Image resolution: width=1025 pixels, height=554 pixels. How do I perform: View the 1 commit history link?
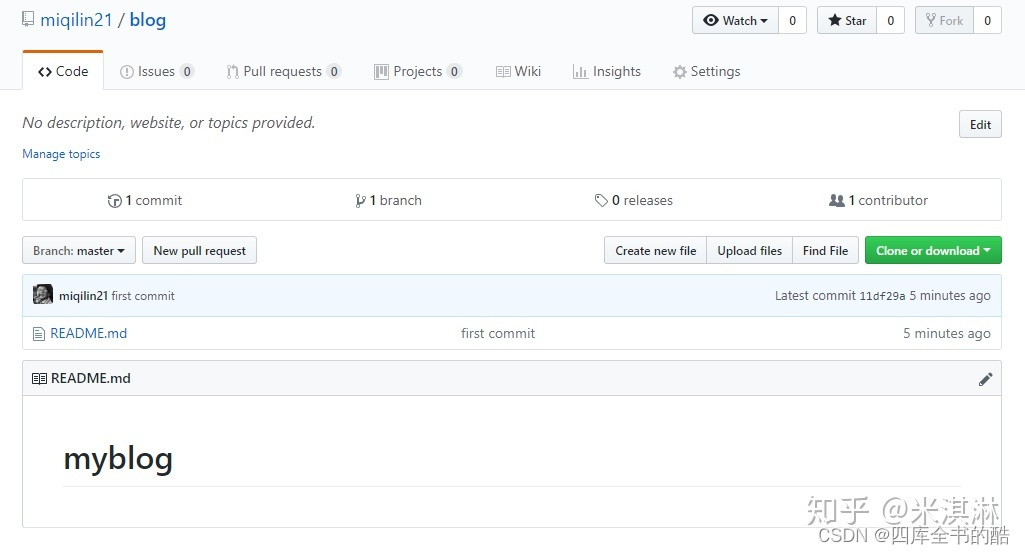145,200
